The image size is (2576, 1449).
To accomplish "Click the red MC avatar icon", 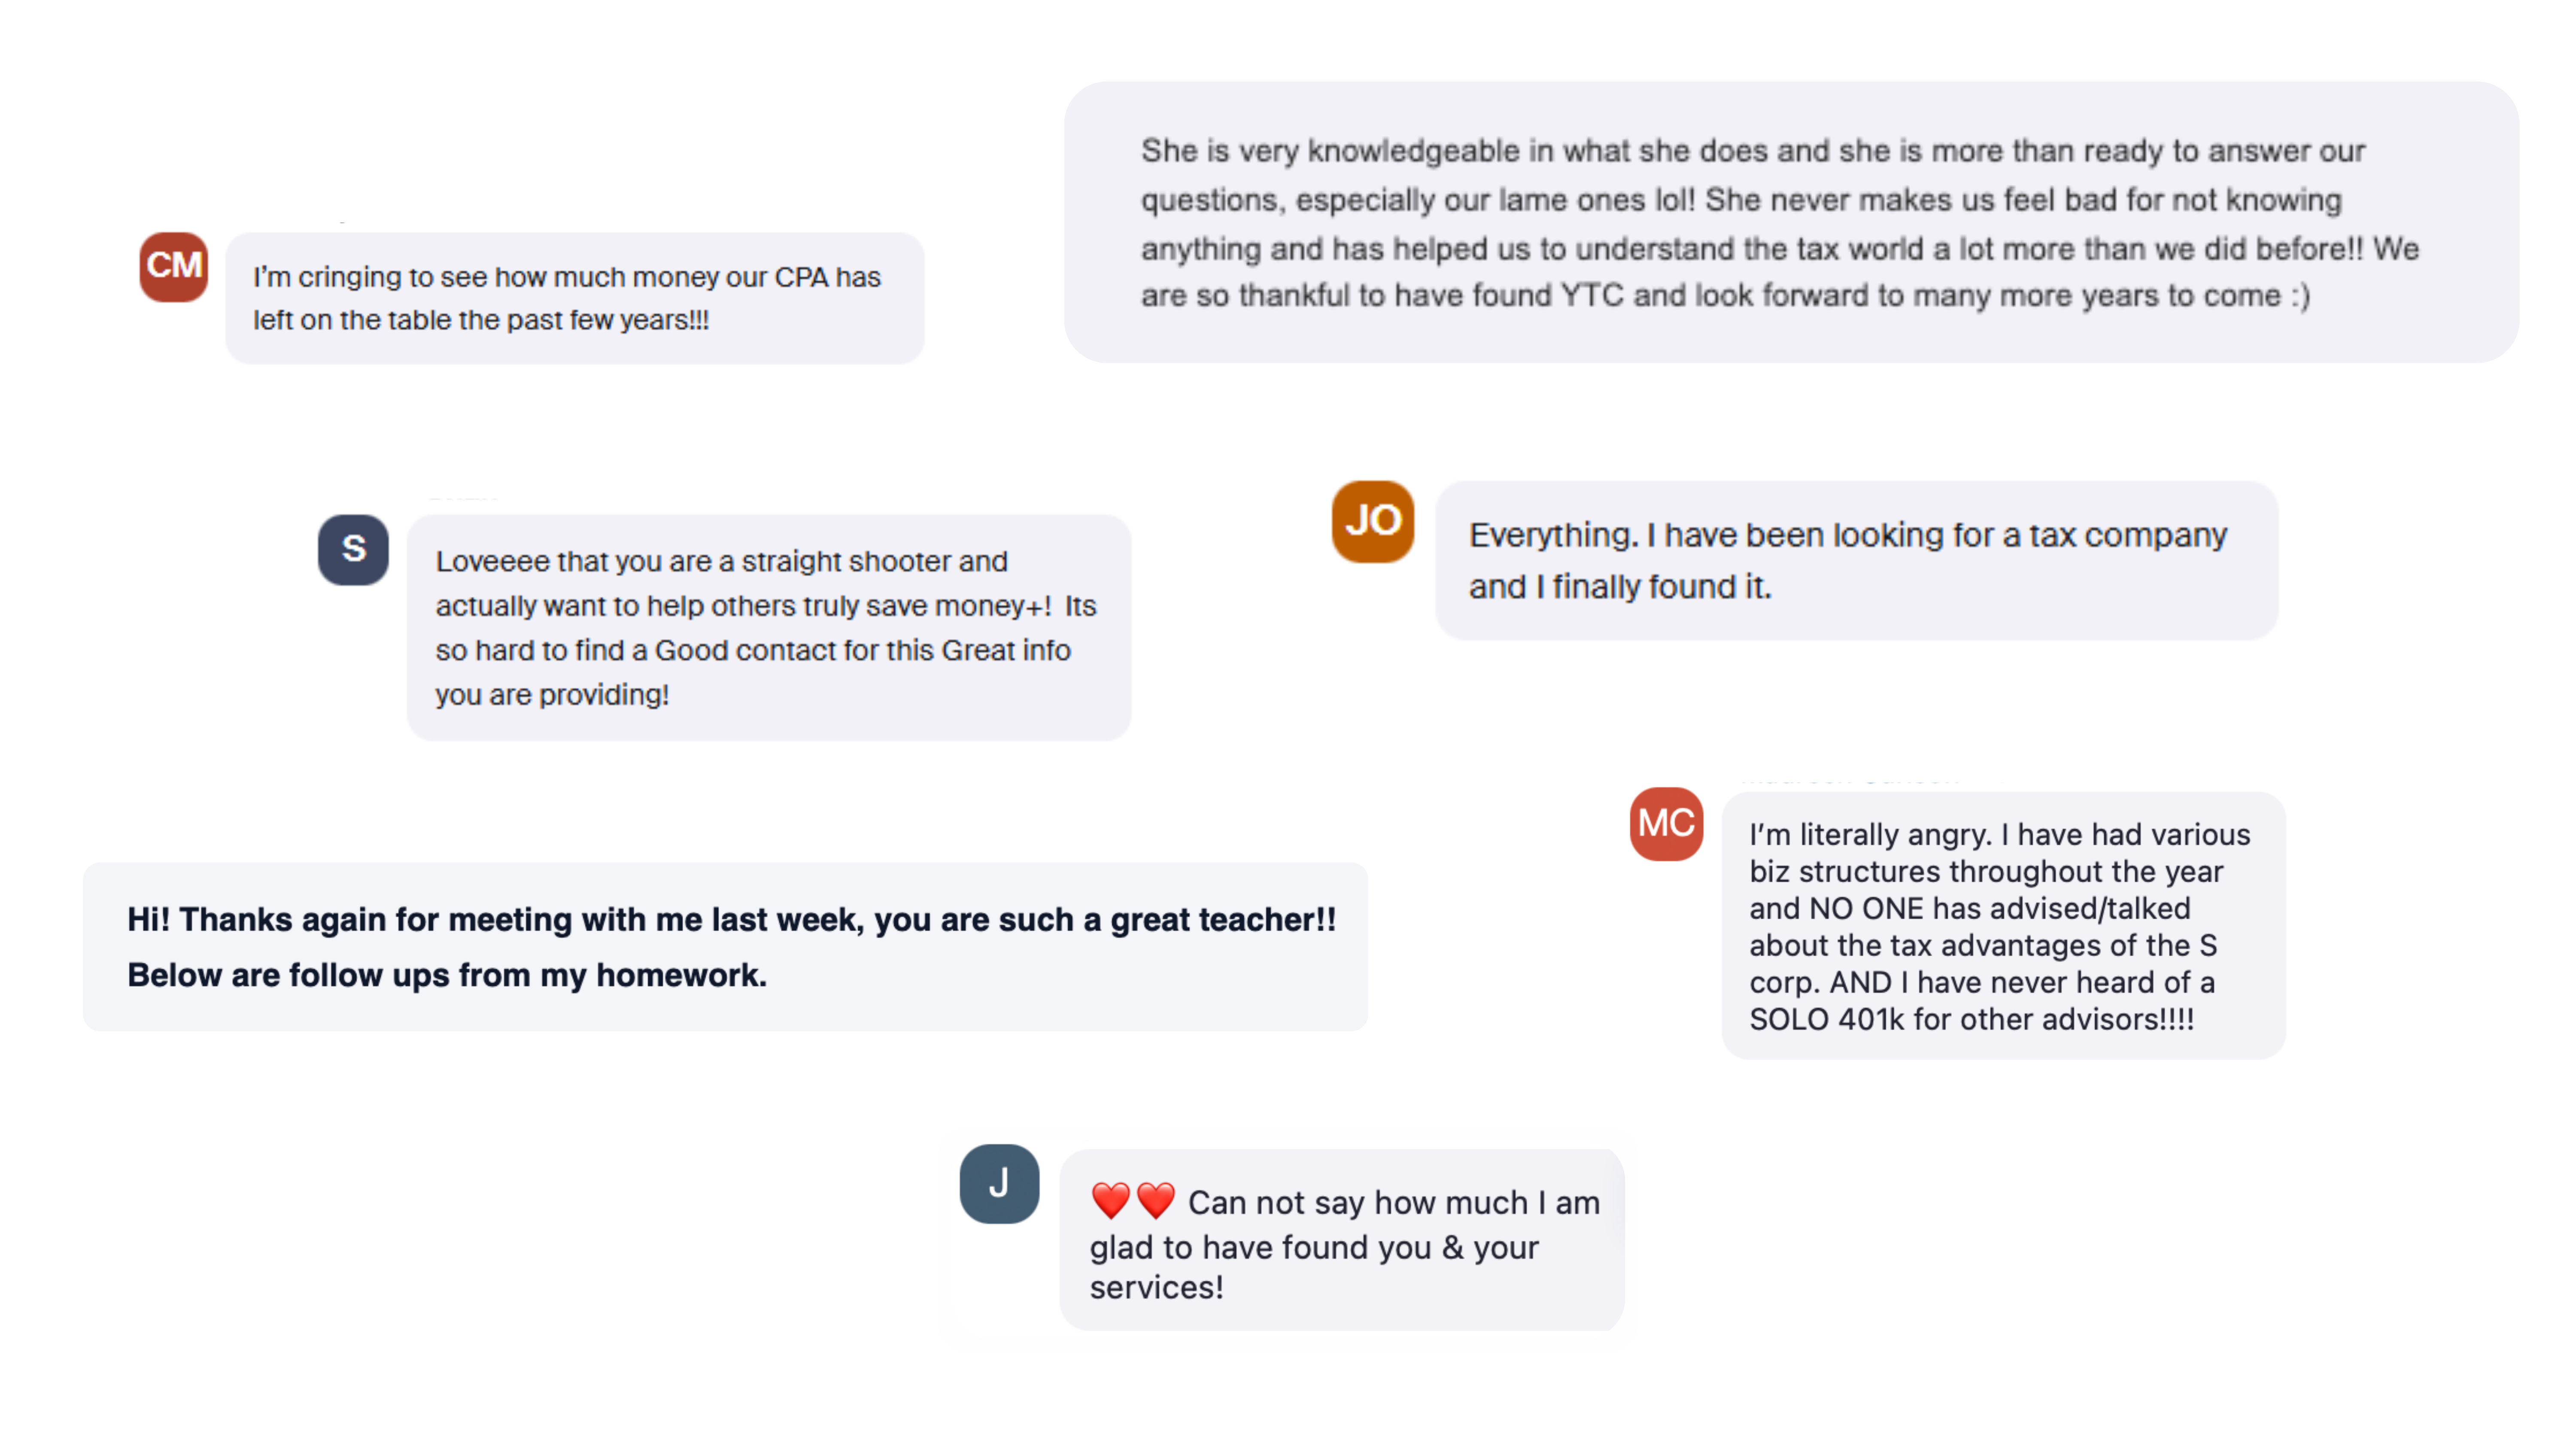I will point(1666,824).
